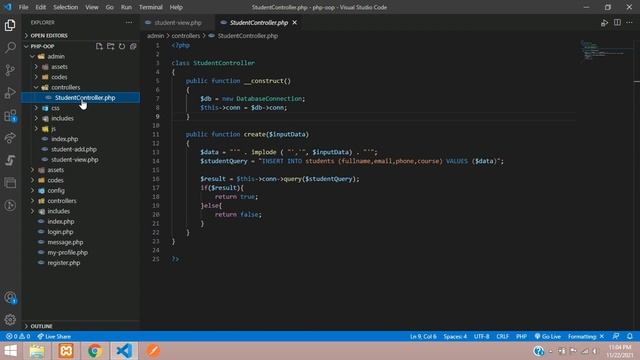Open XAMPP from the taskbar
The height and width of the screenshot is (360, 640).
(x=66, y=351)
